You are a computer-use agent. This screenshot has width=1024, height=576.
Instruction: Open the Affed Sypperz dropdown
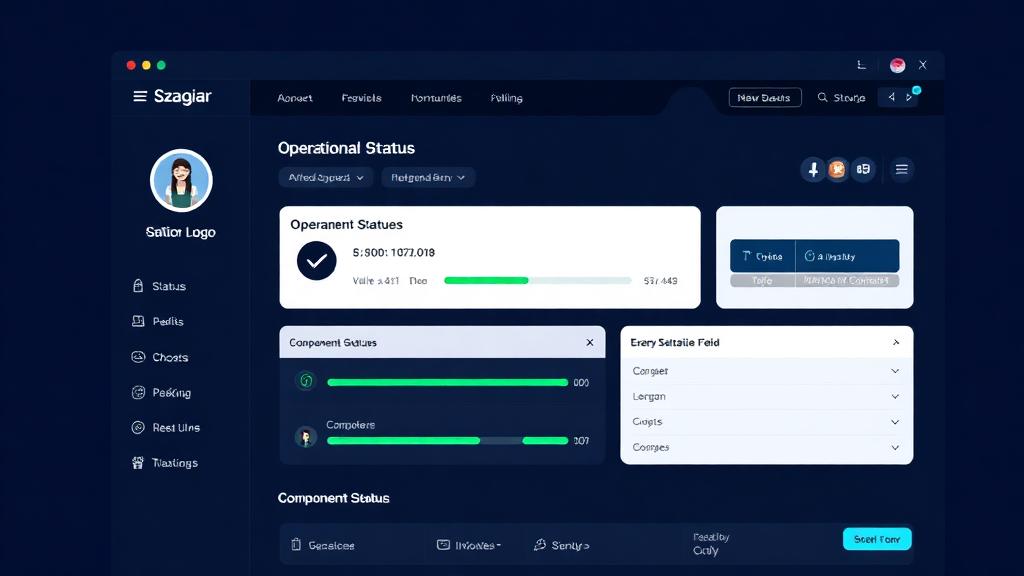click(325, 177)
